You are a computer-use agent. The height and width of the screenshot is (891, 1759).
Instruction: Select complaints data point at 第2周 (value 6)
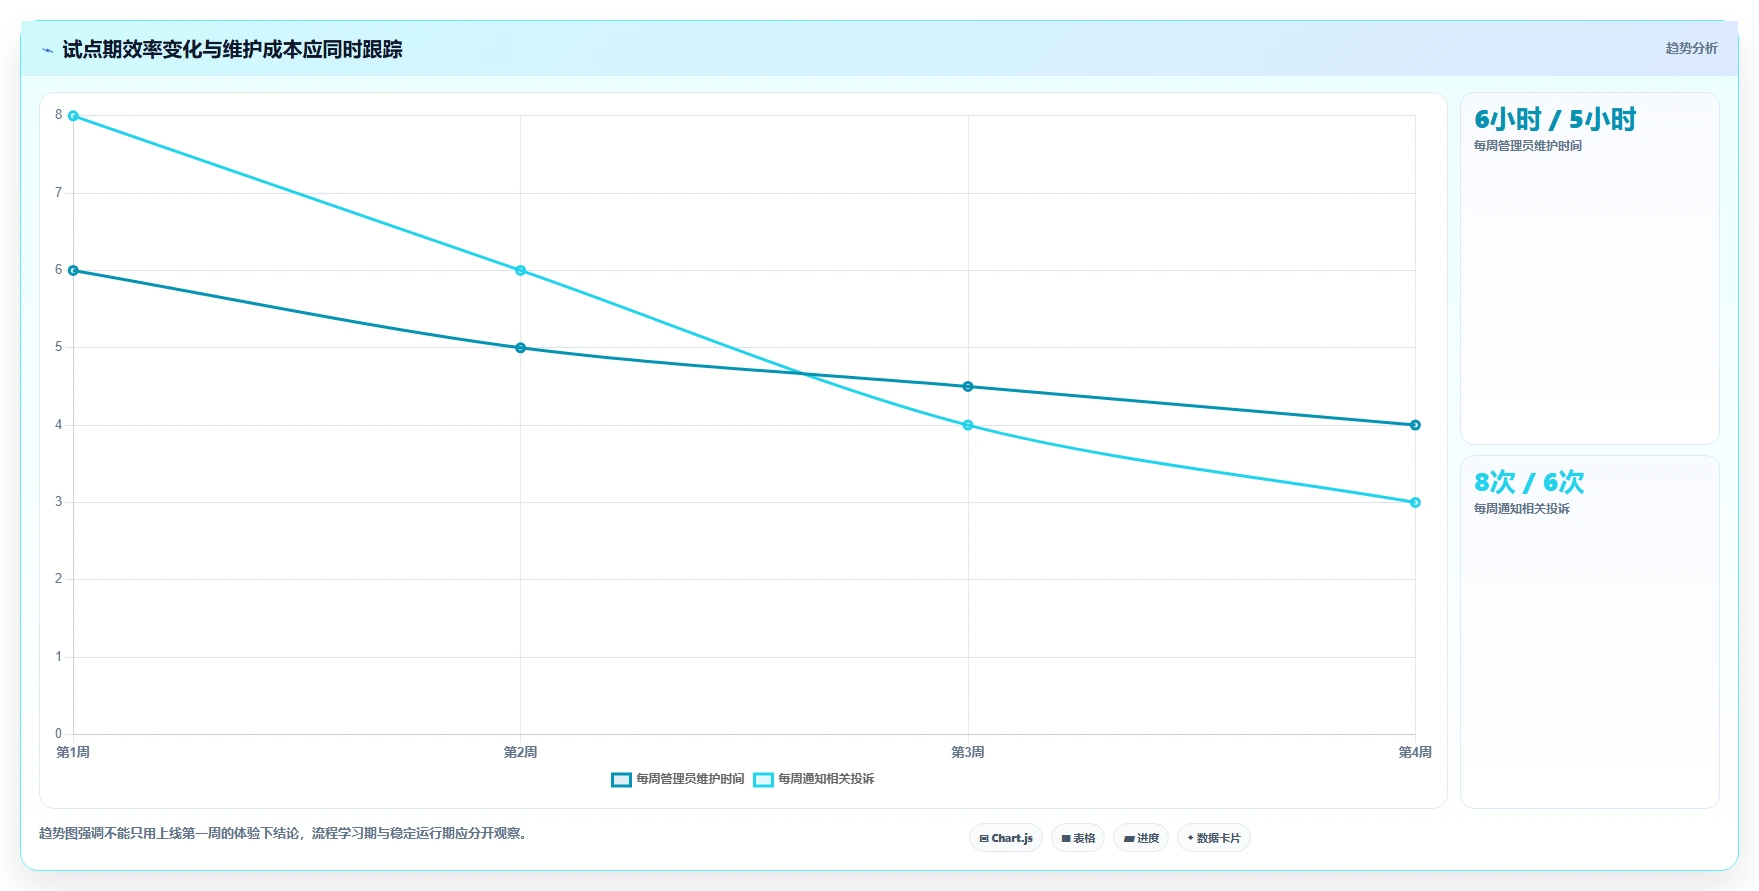(520, 271)
